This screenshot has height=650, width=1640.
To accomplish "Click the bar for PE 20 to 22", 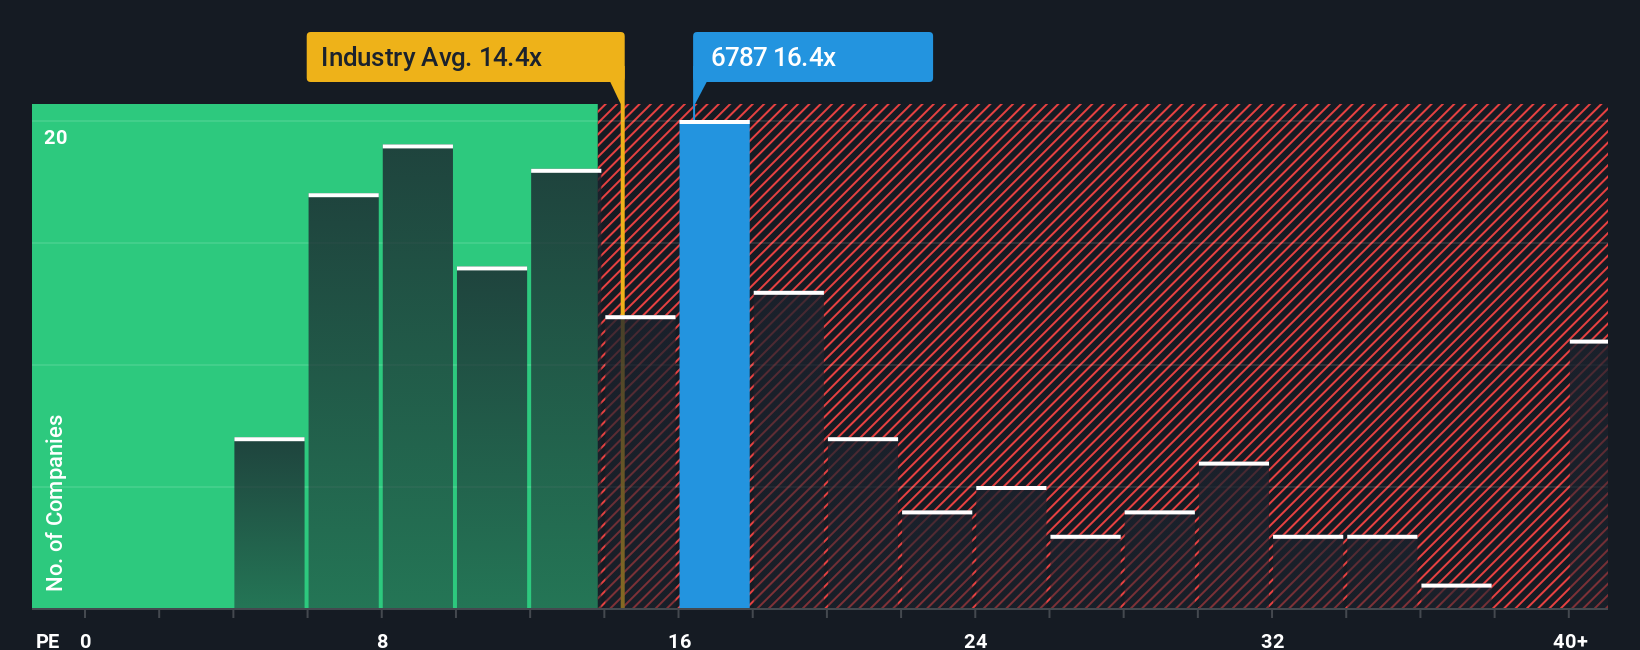I will click(x=863, y=523).
